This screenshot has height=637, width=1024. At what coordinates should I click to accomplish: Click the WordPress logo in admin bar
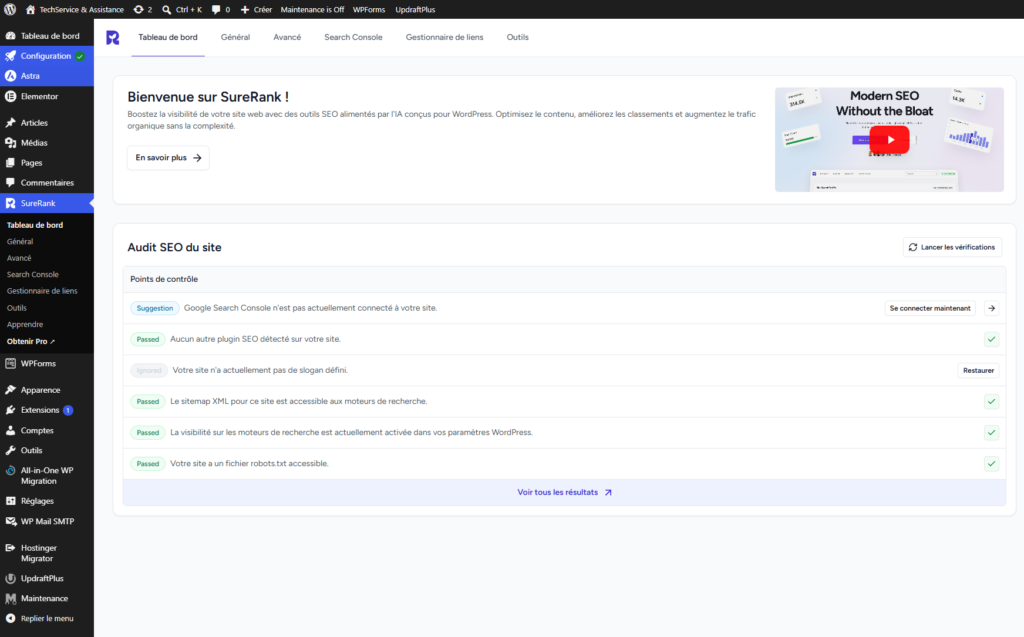click(10, 9)
